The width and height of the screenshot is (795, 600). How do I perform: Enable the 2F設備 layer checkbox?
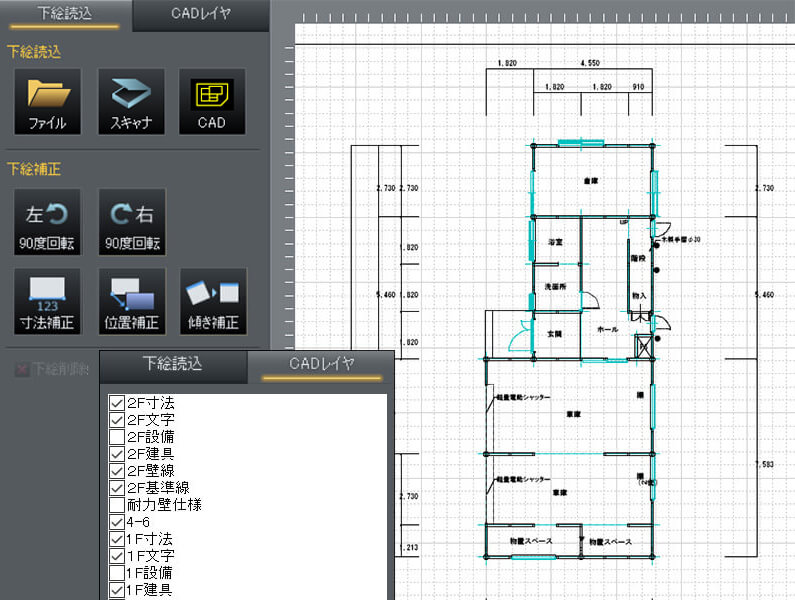tap(117, 437)
